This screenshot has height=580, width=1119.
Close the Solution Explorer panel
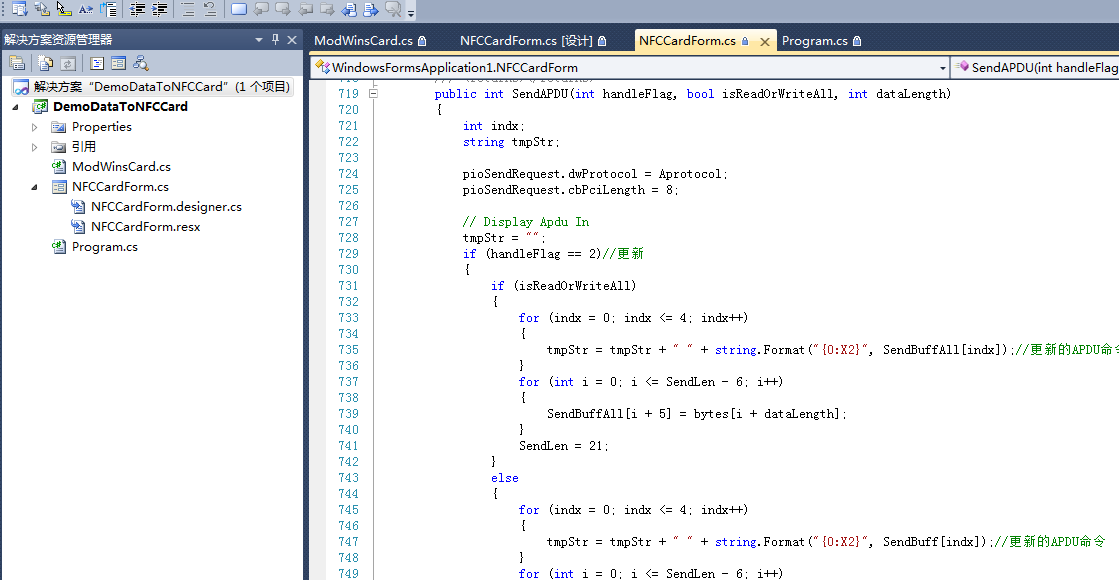(292, 40)
